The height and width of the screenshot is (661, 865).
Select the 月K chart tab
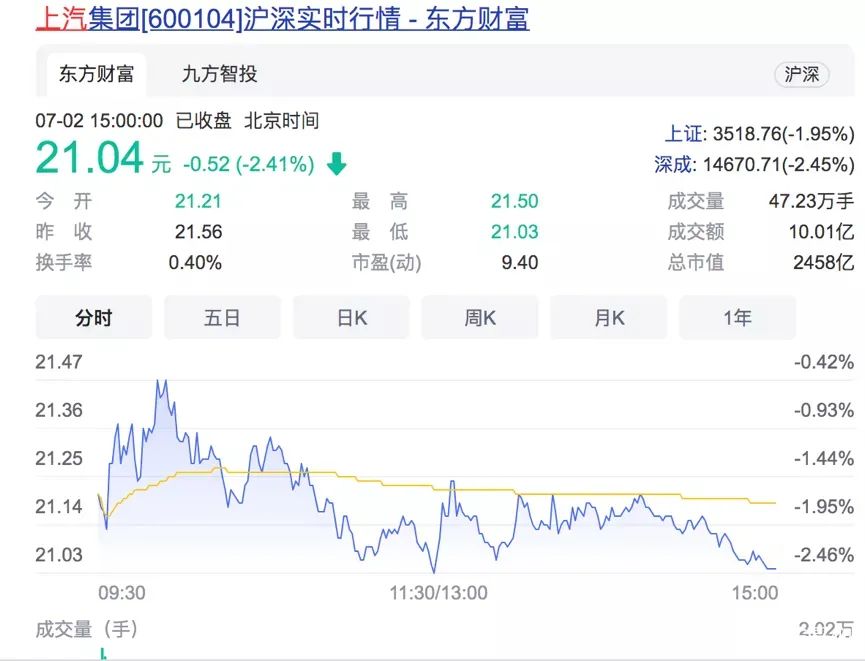coord(608,318)
